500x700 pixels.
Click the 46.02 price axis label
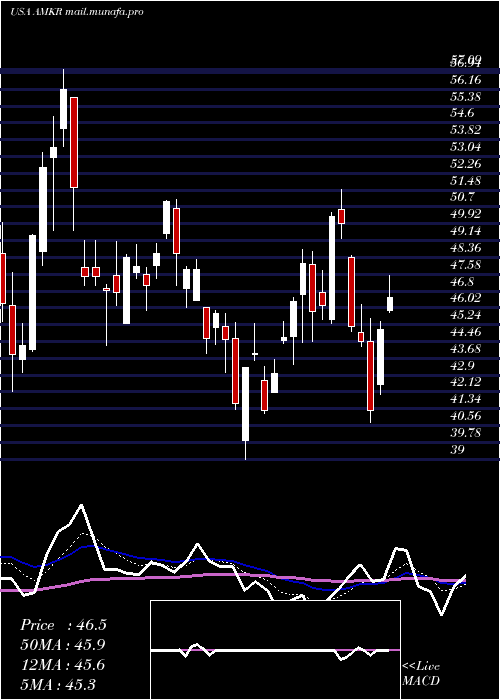pos(466,299)
